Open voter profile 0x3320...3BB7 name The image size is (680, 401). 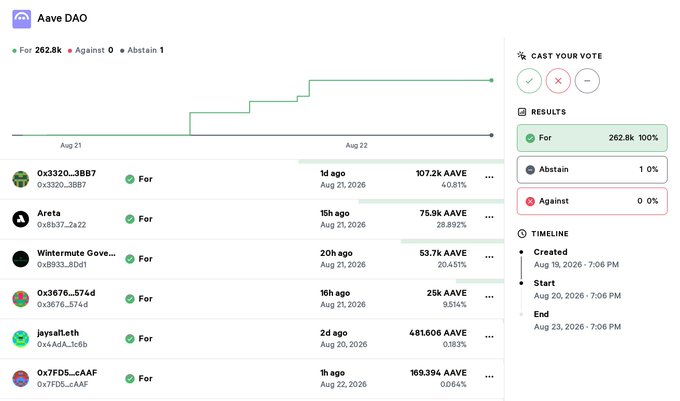tap(66, 173)
